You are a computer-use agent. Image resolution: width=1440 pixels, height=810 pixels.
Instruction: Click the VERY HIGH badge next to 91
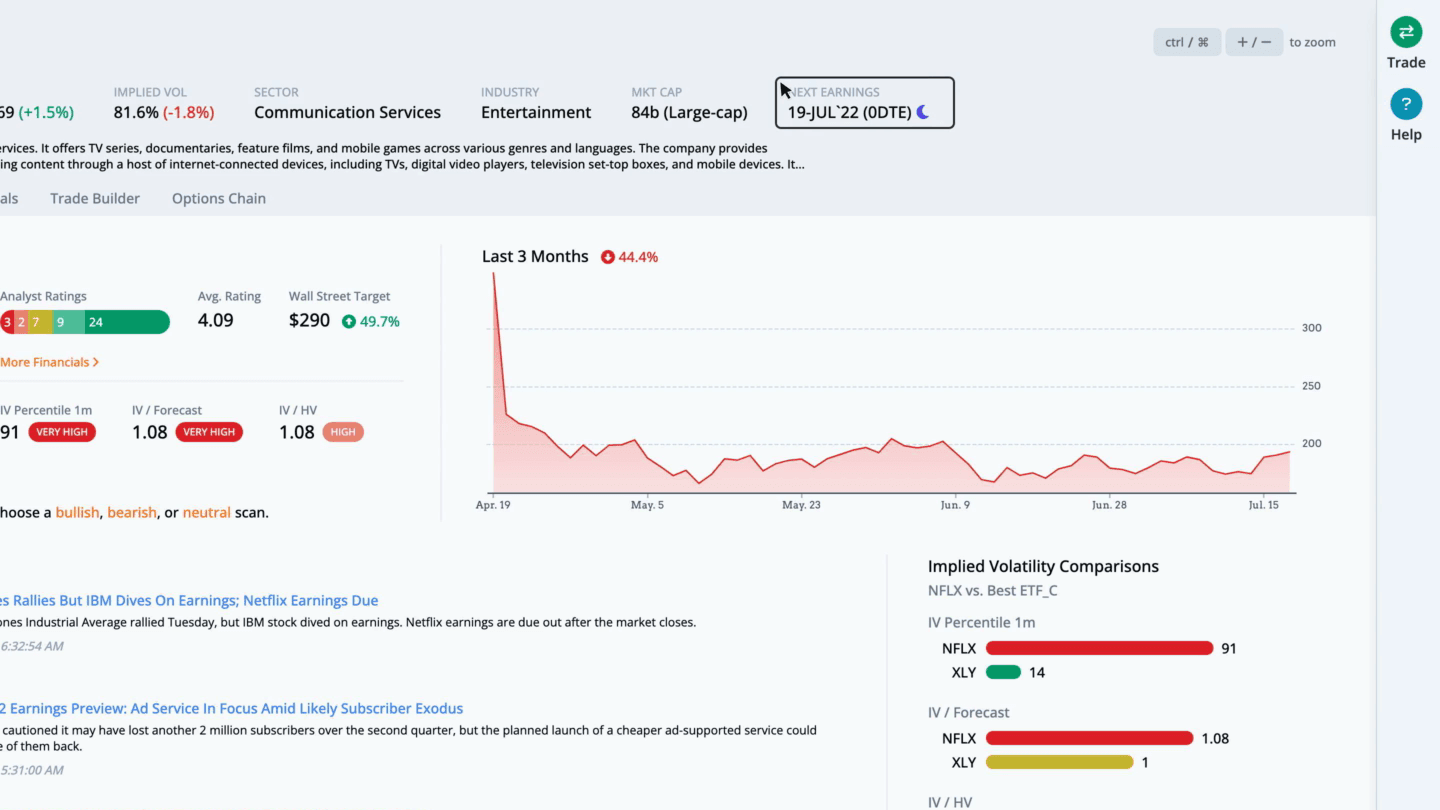(x=62, y=432)
